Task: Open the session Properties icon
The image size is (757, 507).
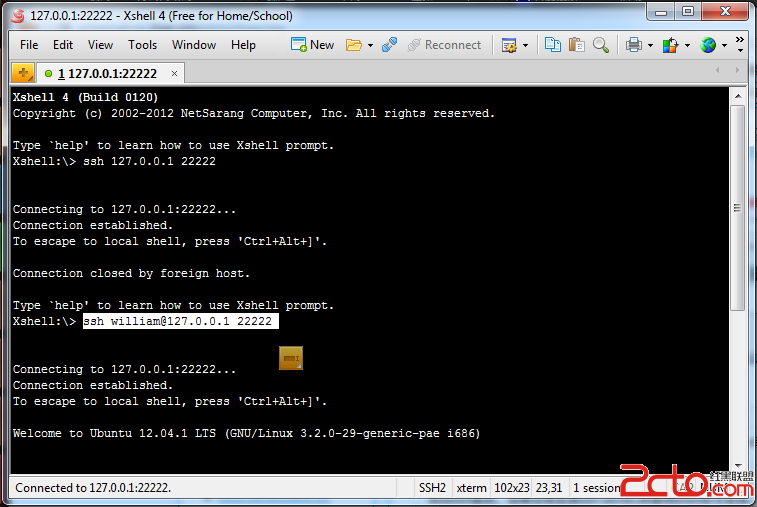Action: point(509,45)
